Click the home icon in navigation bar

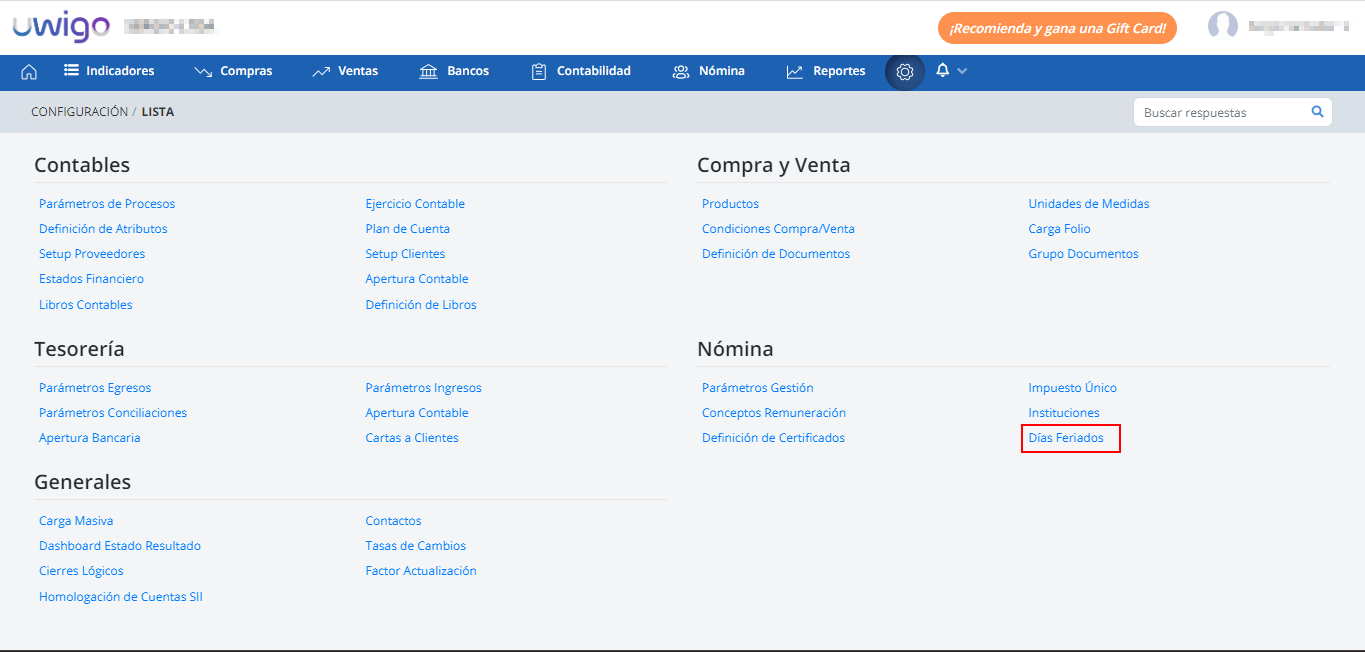(29, 71)
